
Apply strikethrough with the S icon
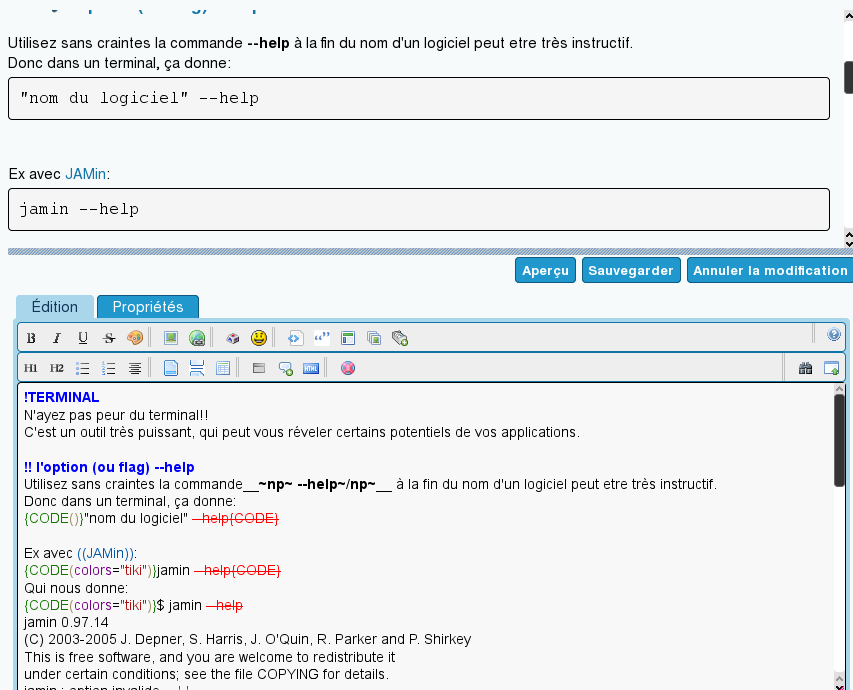coord(109,338)
